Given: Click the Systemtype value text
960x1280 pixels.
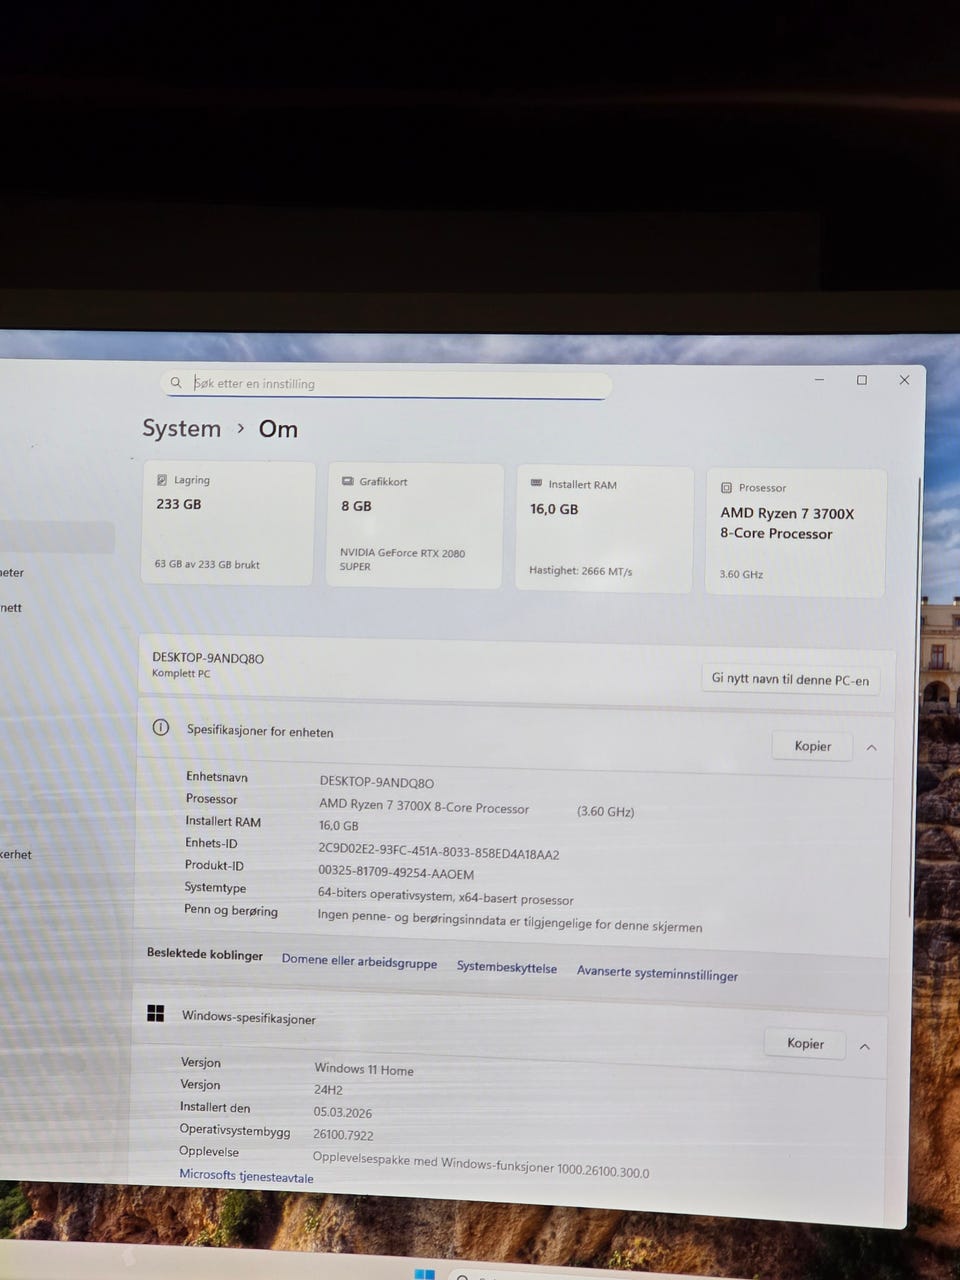Looking at the screenshot, I should [446, 897].
